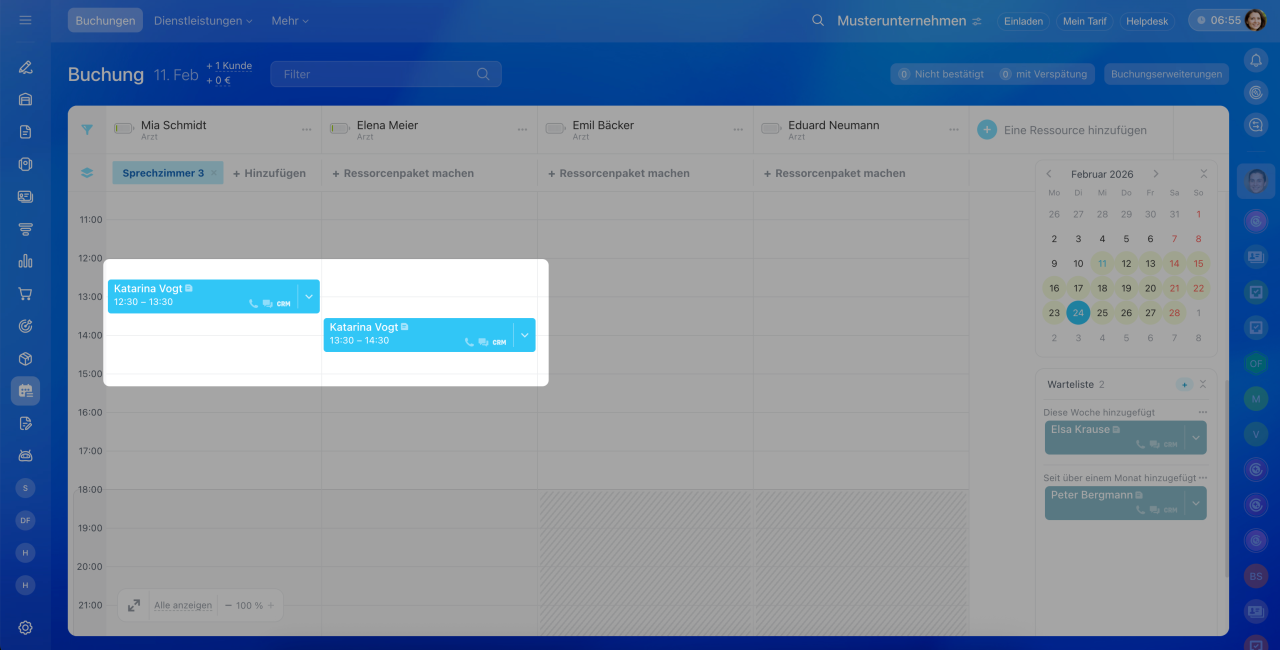Click the 3D box icon in left sidebar
The height and width of the screenshot is (650, 1280).
25,358
